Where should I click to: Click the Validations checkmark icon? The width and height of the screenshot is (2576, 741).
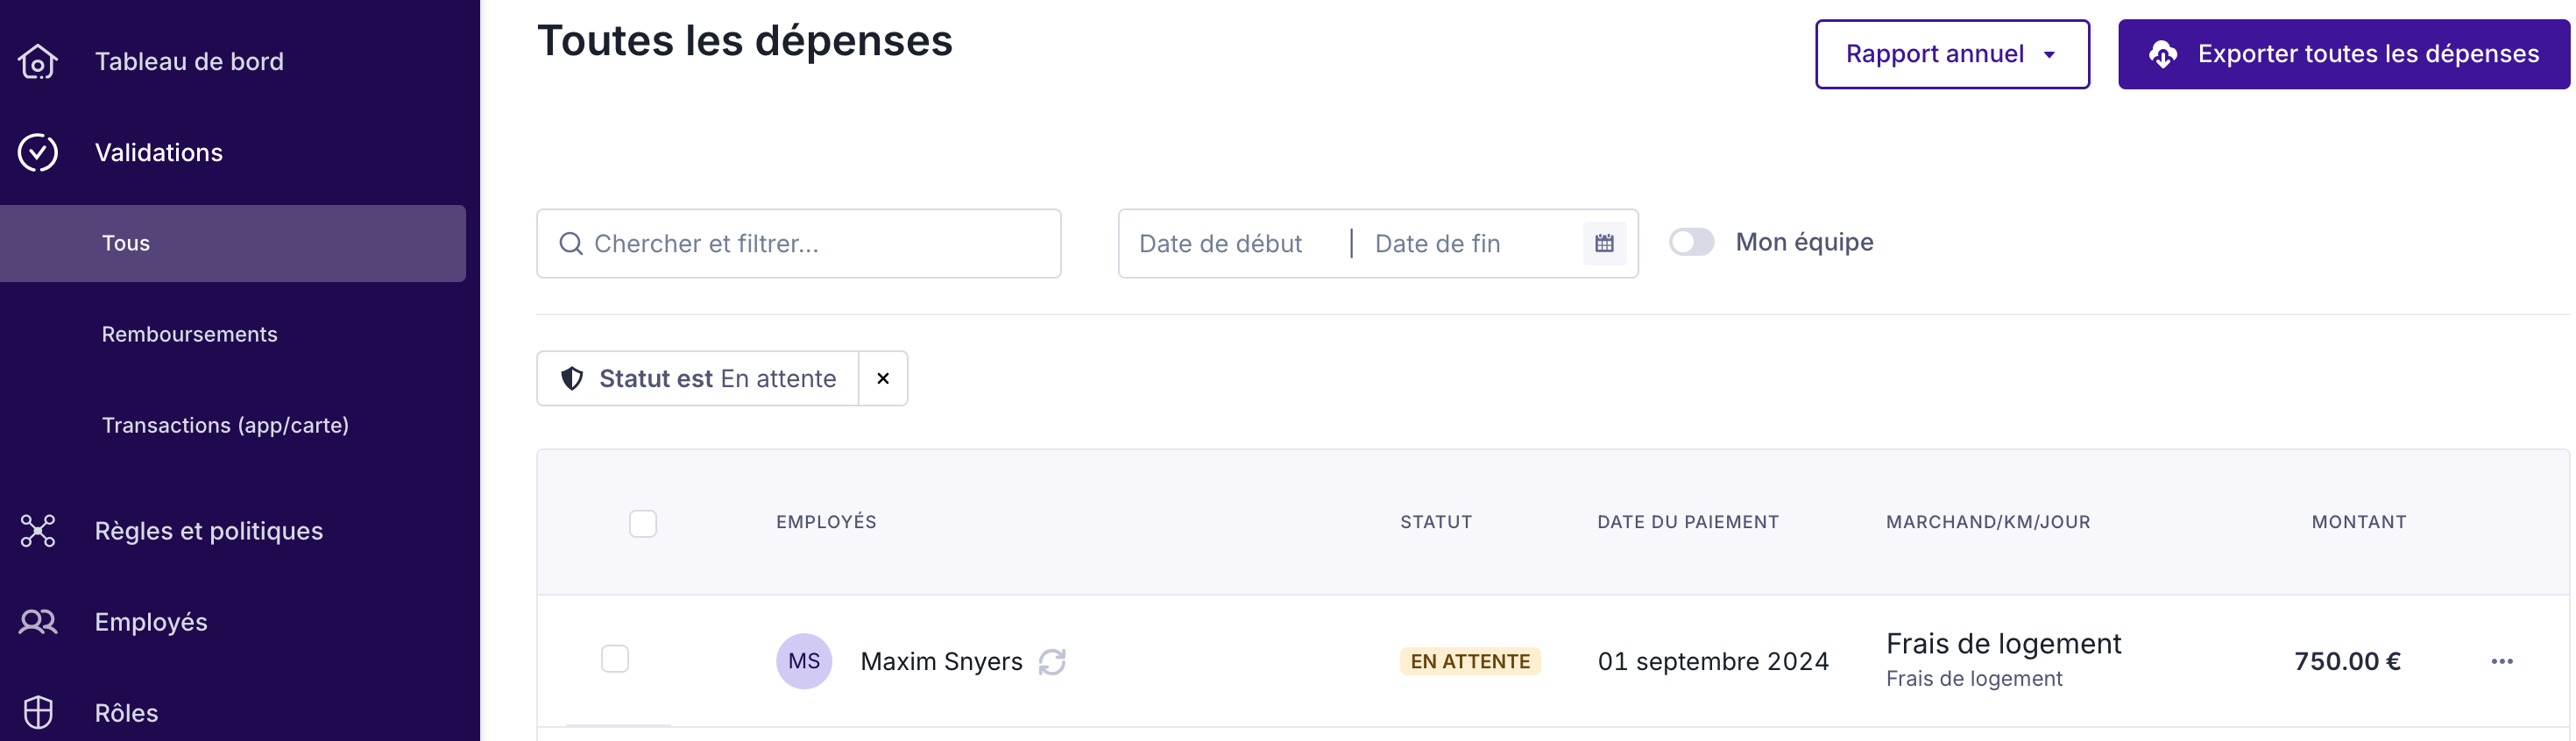[38, 153]
